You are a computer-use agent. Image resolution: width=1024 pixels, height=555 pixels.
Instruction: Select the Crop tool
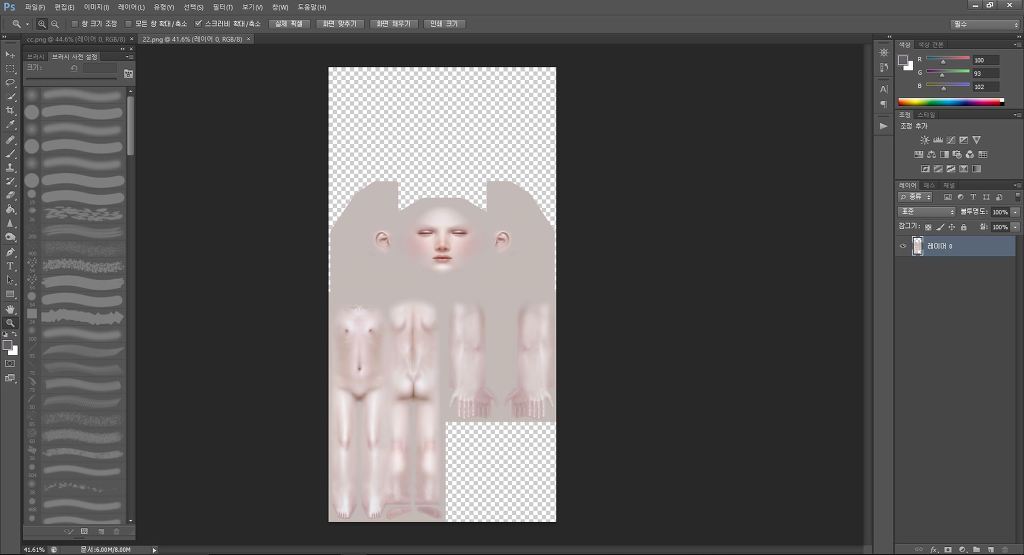pos(10,110)
